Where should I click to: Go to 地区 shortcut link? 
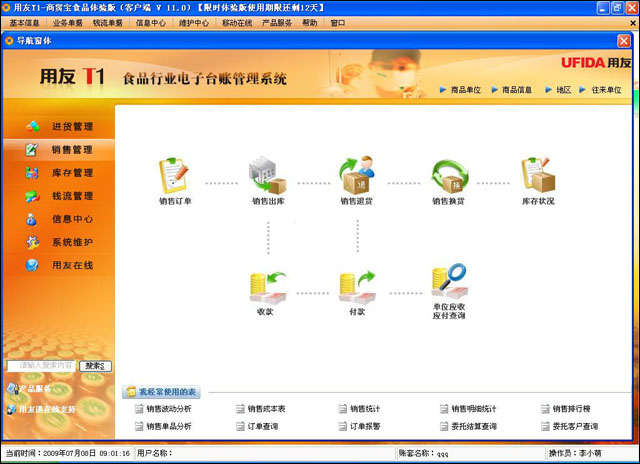(564, 90)
